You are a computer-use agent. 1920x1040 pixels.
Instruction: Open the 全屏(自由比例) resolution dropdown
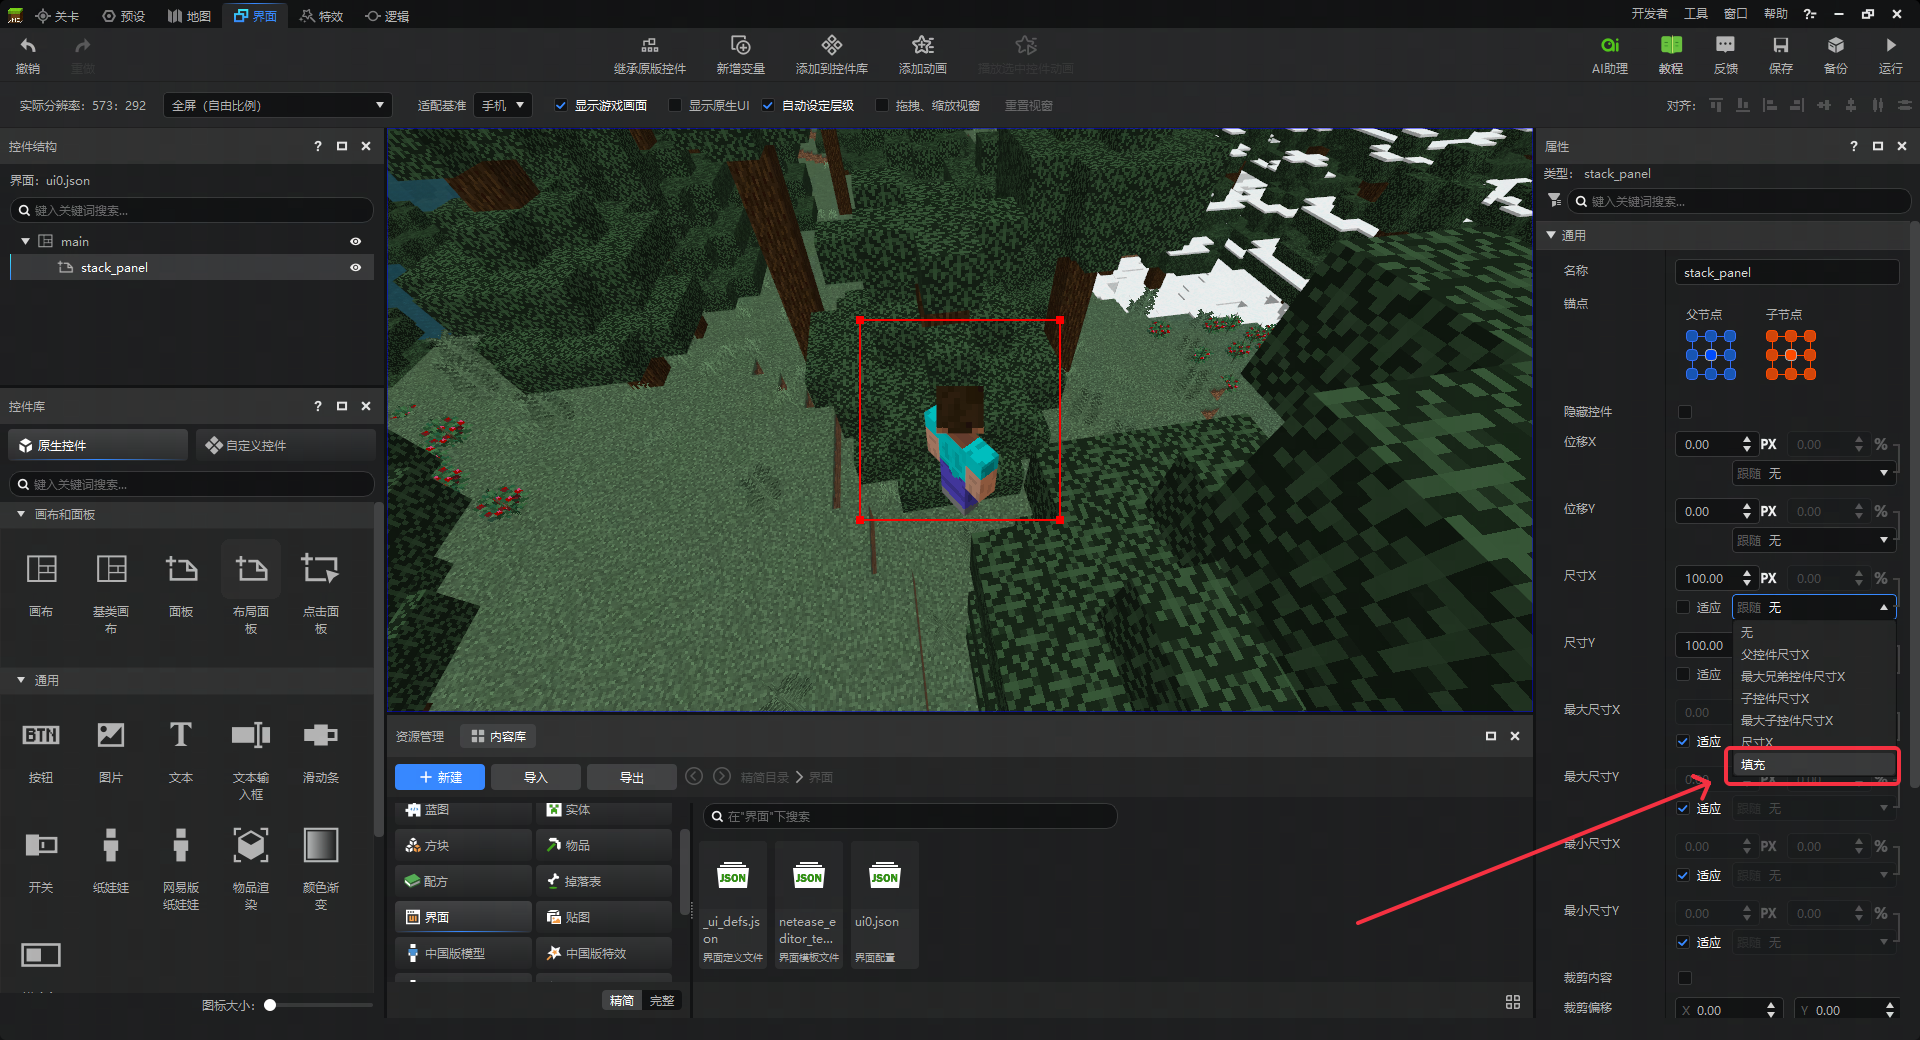pyautogui.click(x=277, y=105)
